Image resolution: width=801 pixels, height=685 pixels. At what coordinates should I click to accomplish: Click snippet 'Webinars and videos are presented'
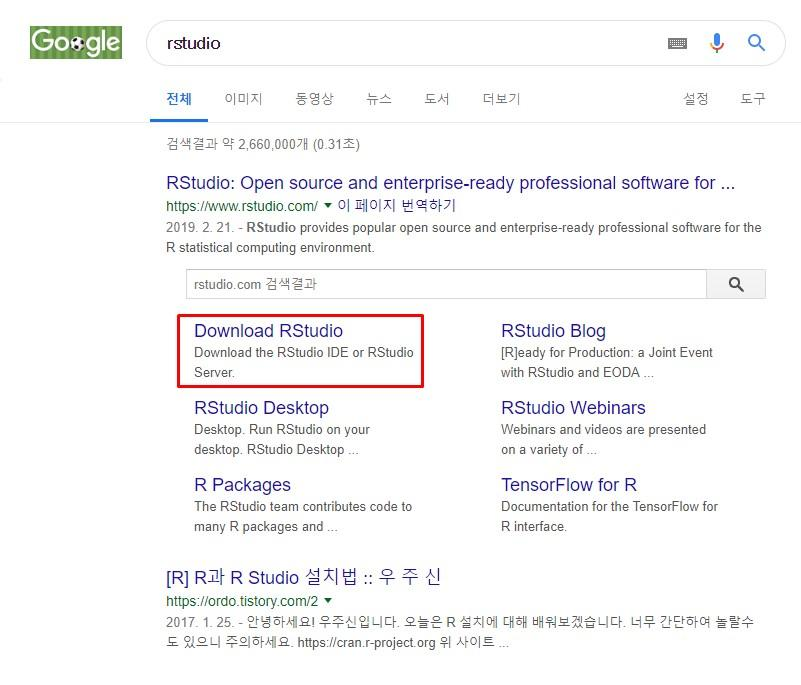(603, 430)
